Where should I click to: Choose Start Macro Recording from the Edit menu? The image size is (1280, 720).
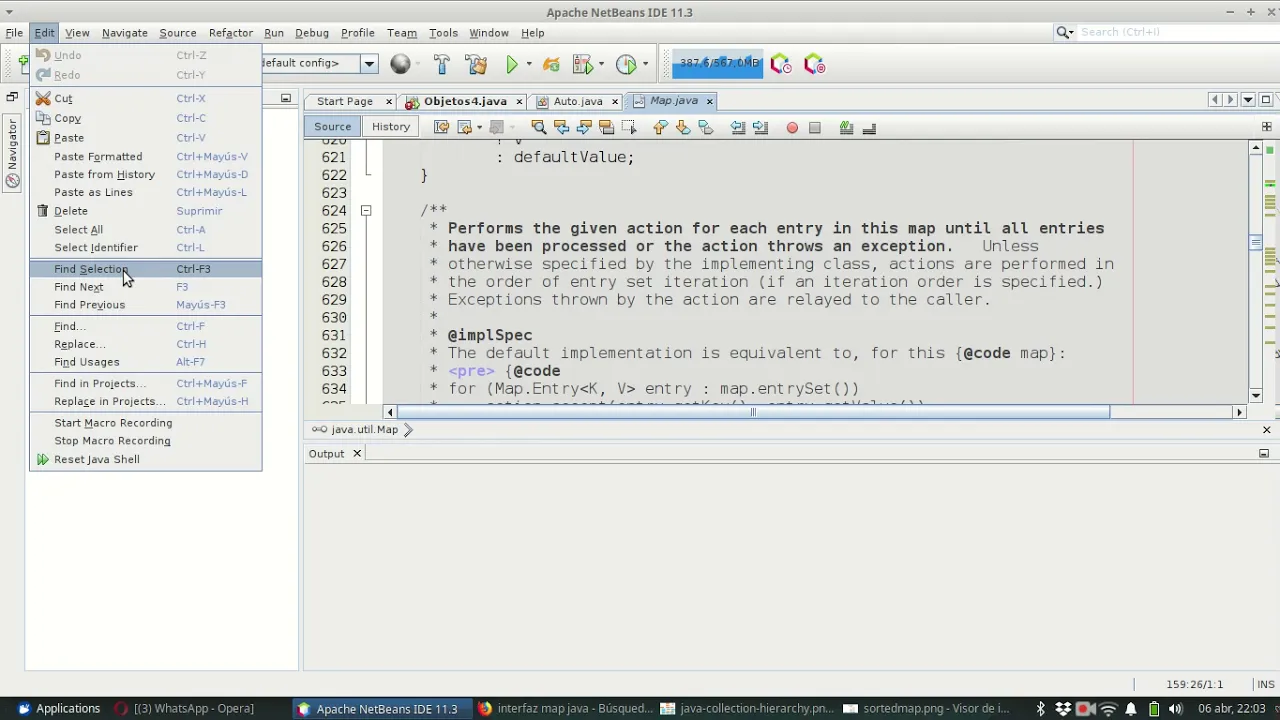(146, 423)
